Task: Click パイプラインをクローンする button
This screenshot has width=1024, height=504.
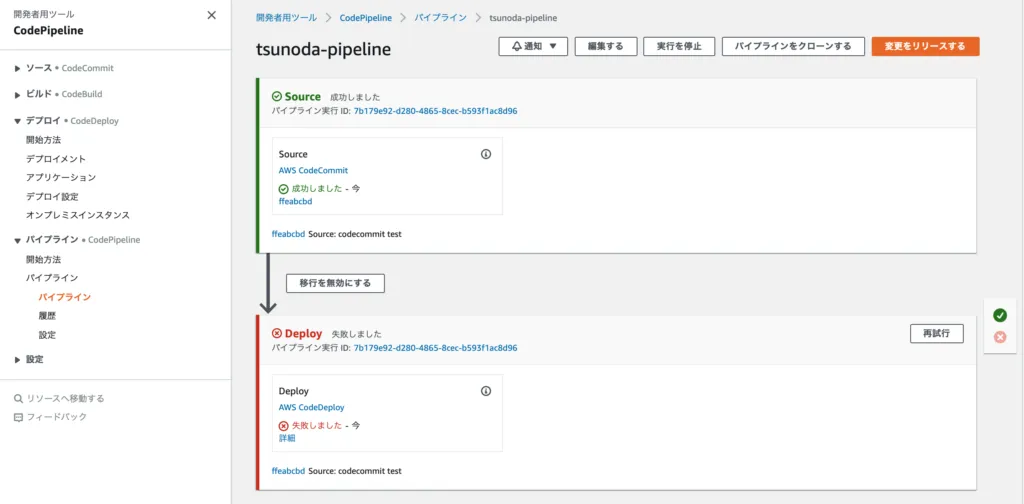Action: (793, 46)
